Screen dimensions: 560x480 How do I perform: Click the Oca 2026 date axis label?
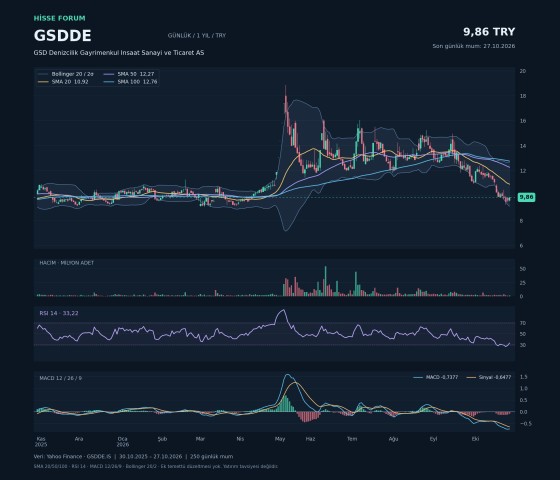(x=122, y=442)
